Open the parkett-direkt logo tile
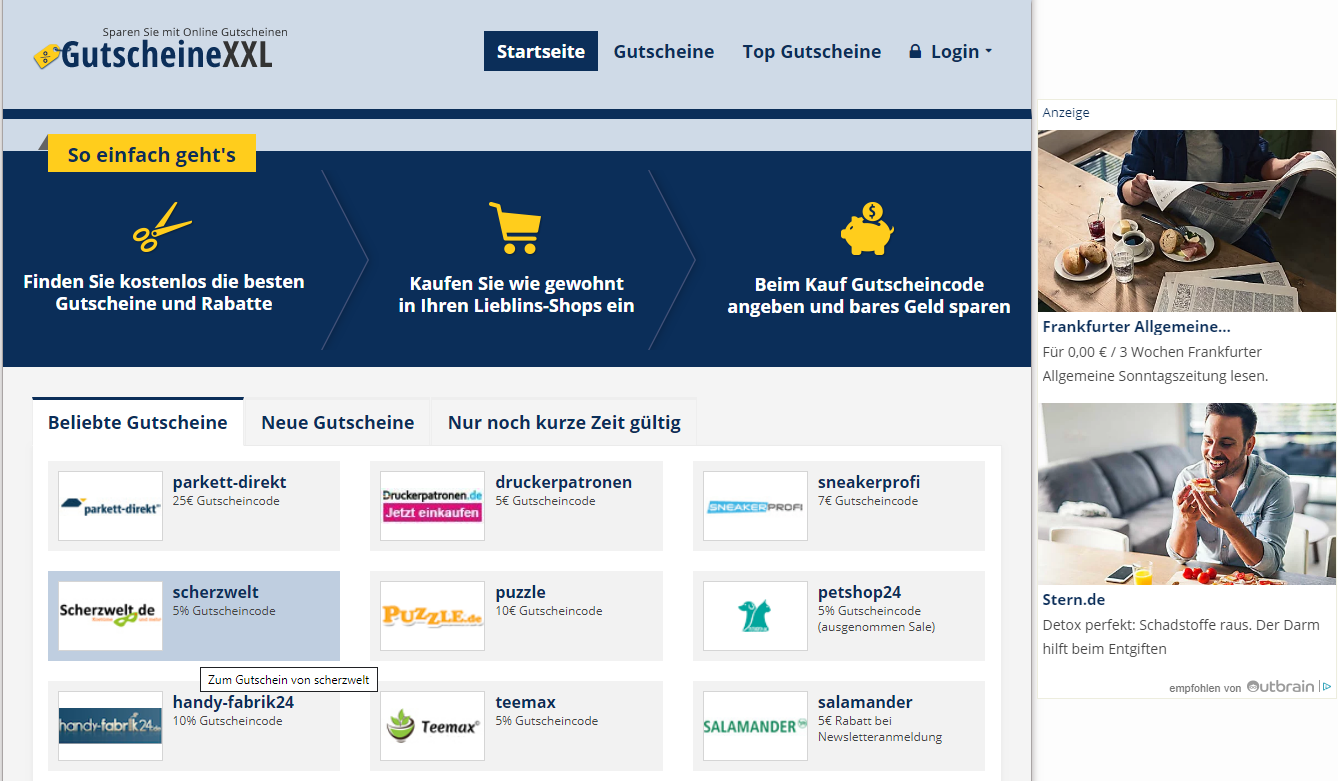The image size is (1338, 781). click(x=110, y=506)
